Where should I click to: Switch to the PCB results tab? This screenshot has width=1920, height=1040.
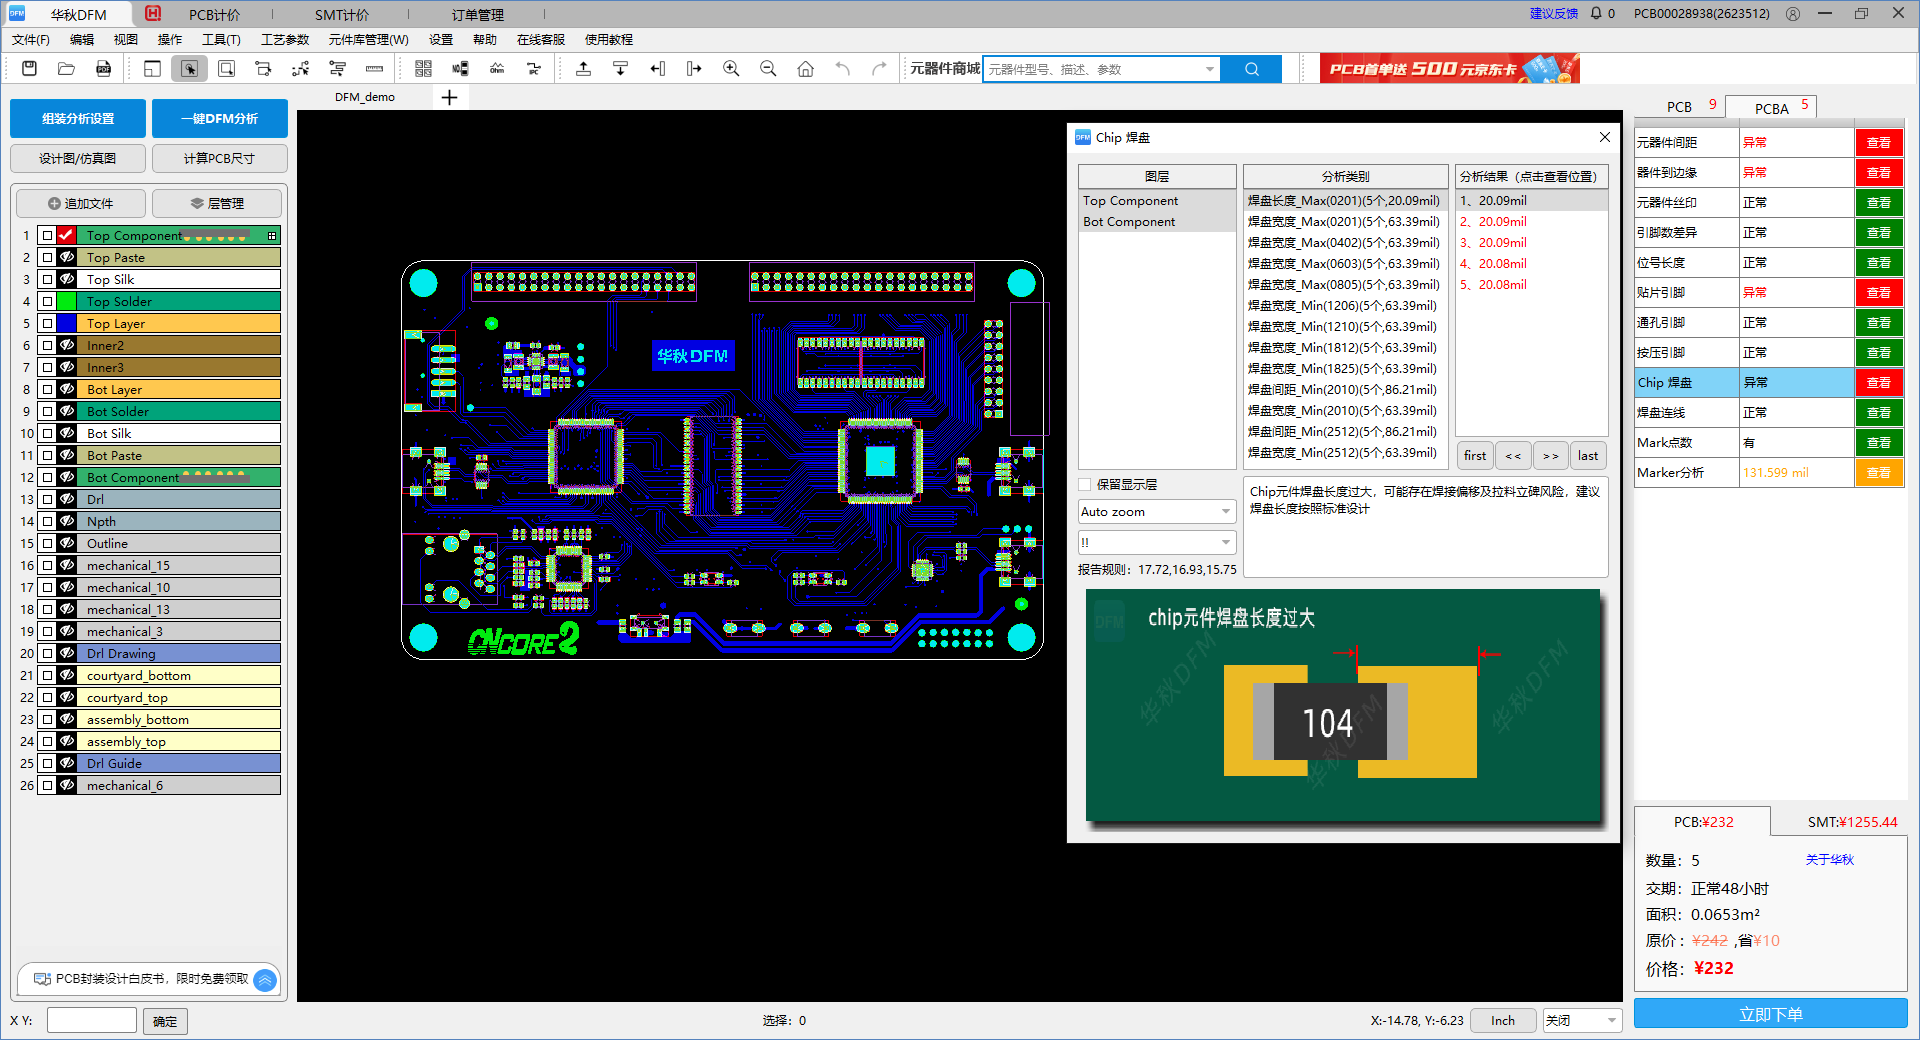coord(1679,107)
